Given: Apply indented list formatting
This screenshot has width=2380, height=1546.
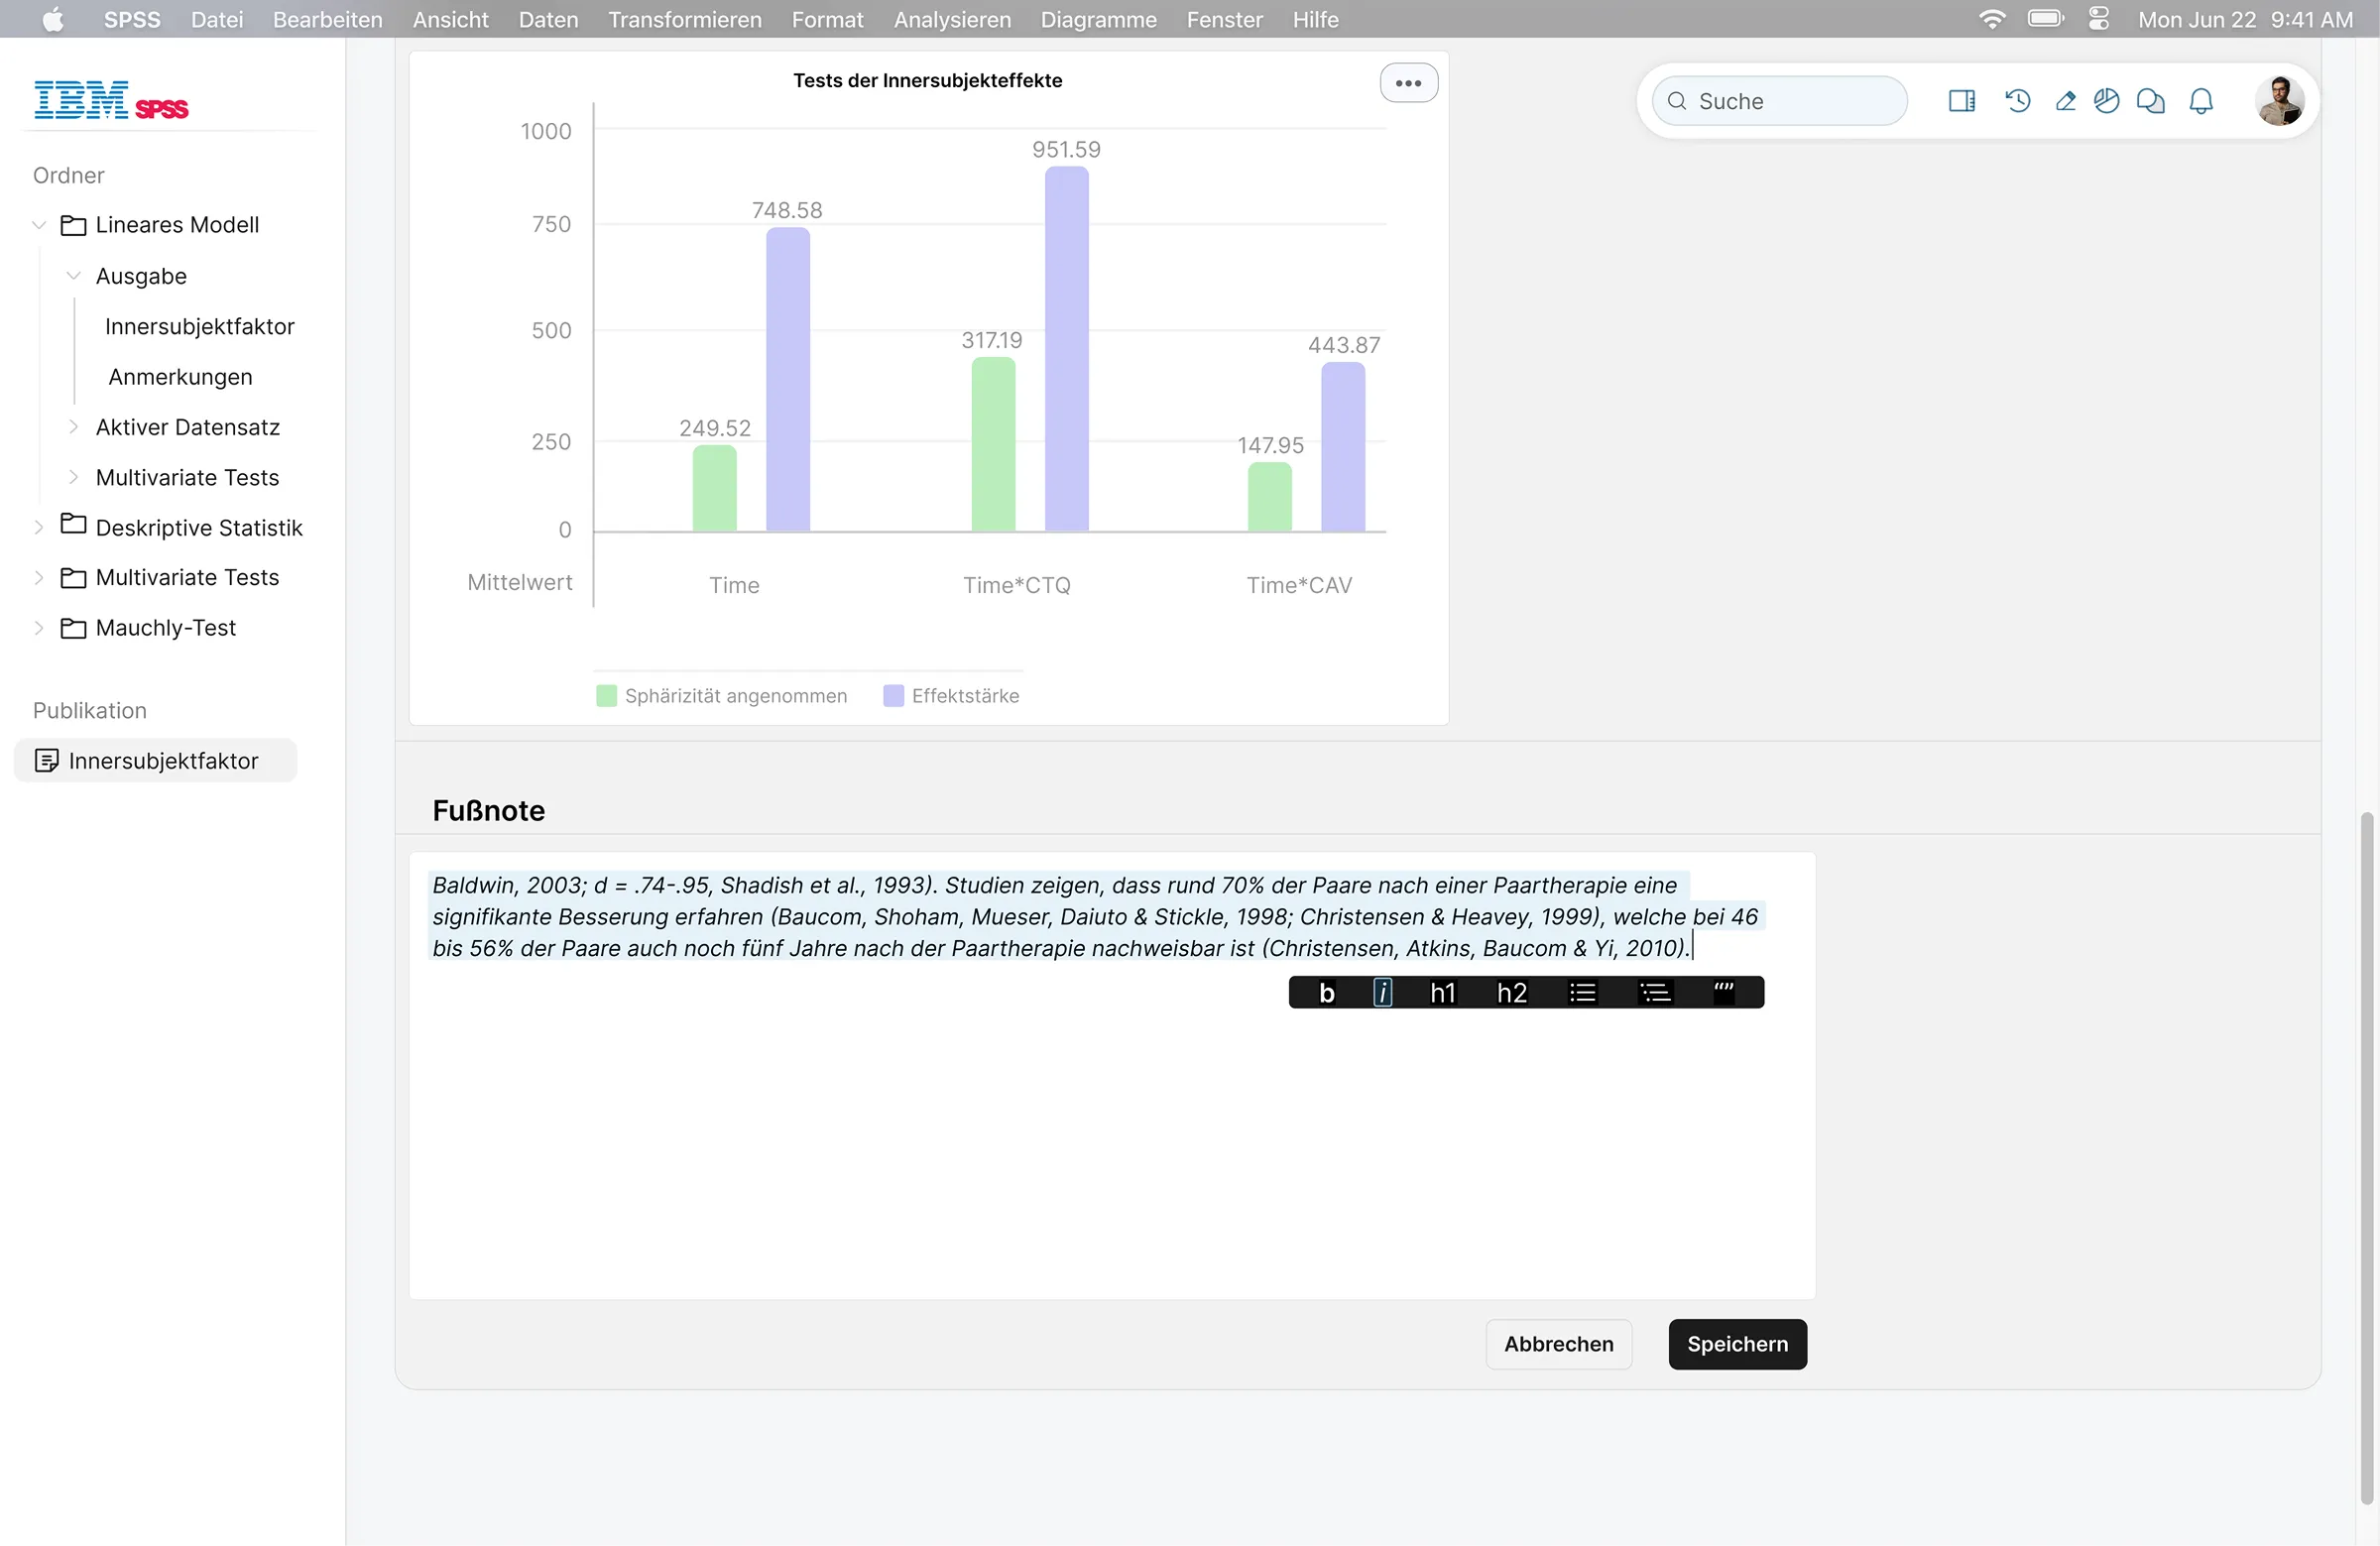Looking at the screenshot, I should 1655,992.
